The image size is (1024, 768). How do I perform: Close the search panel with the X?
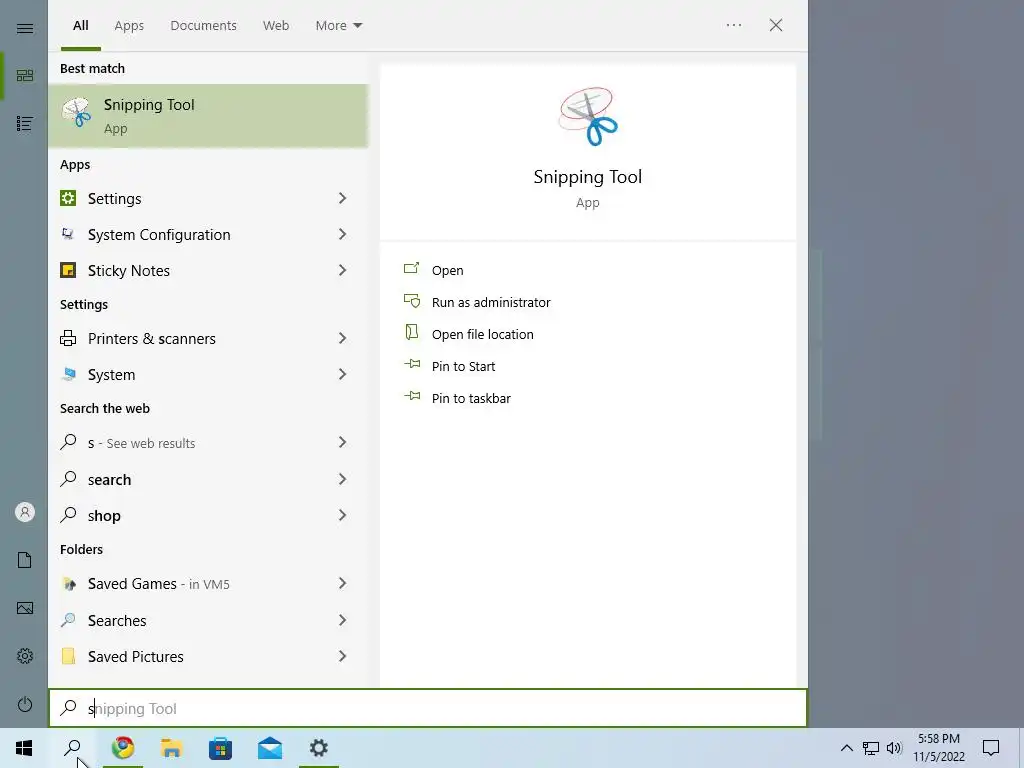click(x=776, y=25)
